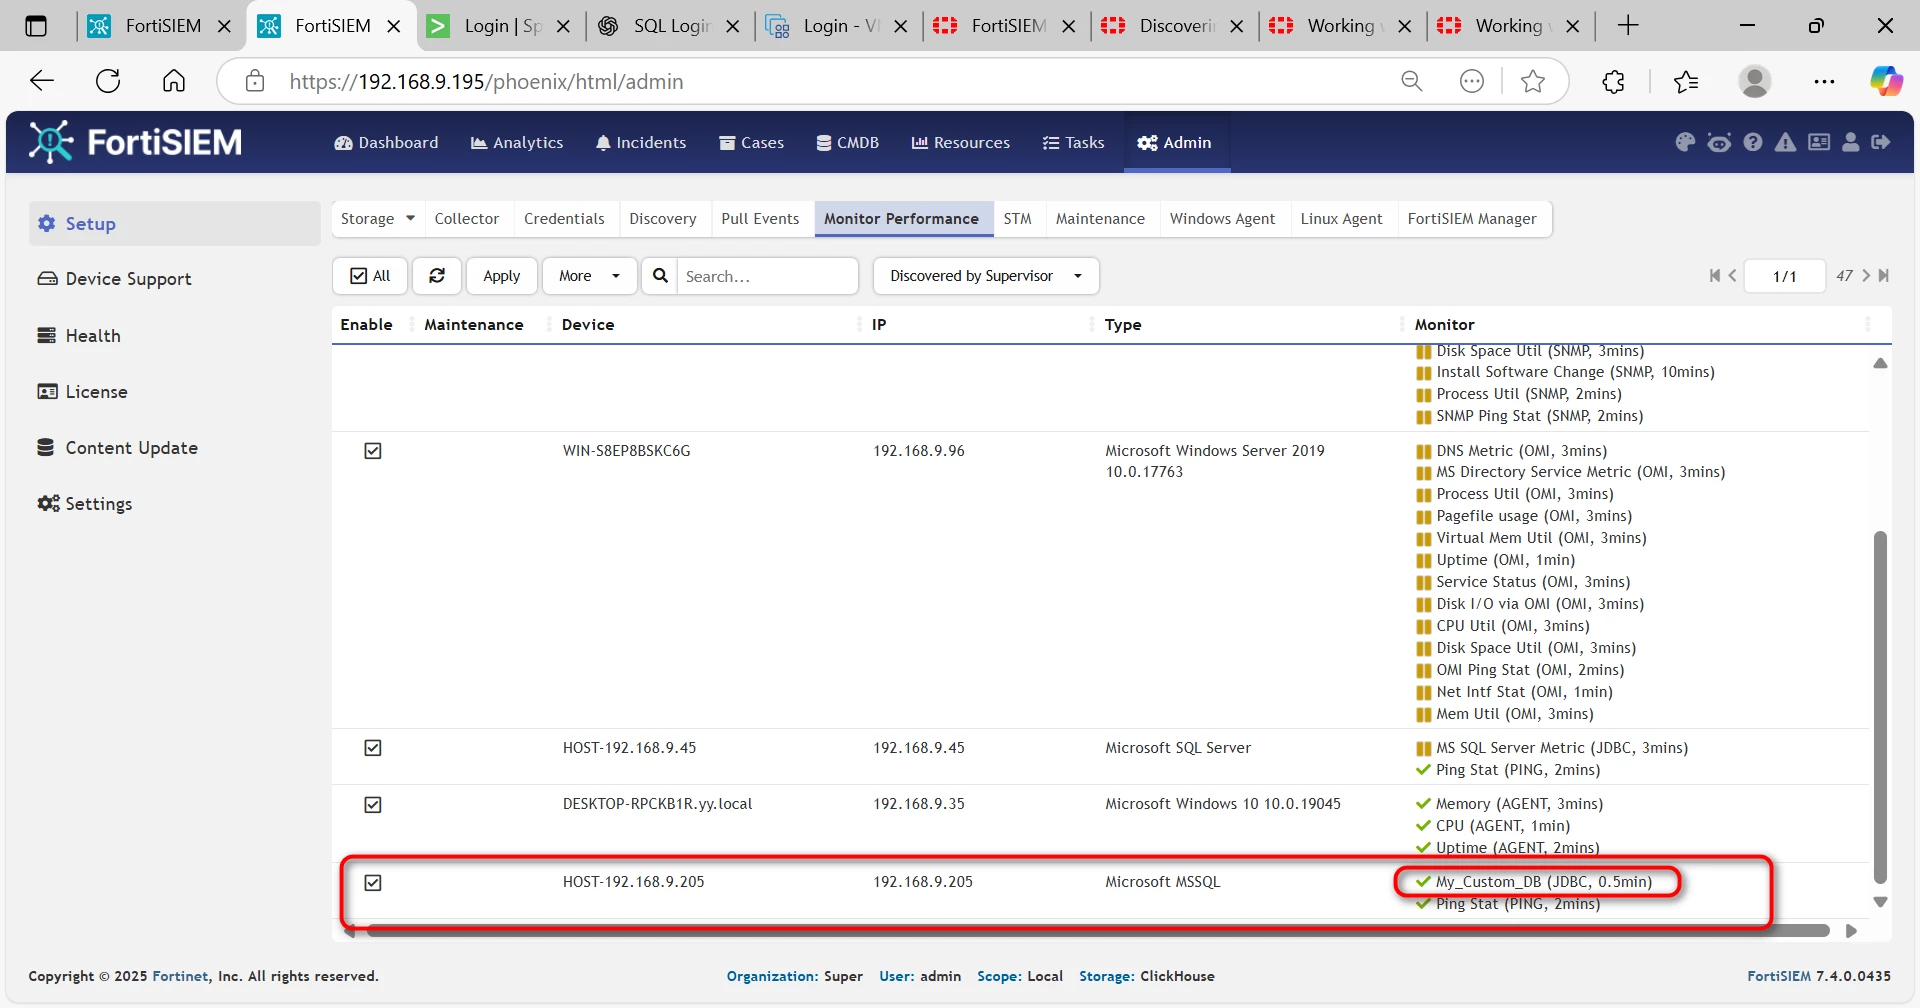Click the zoom magnifier in the address bar
1920x1008 pixels.
tap(1412, 81)
